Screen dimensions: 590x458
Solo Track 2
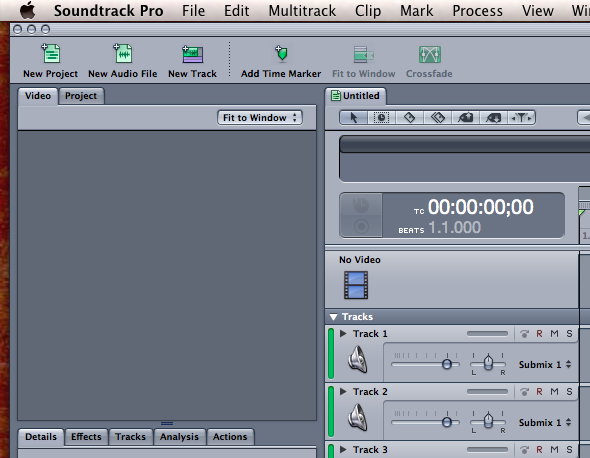click(x=569, y=392)
